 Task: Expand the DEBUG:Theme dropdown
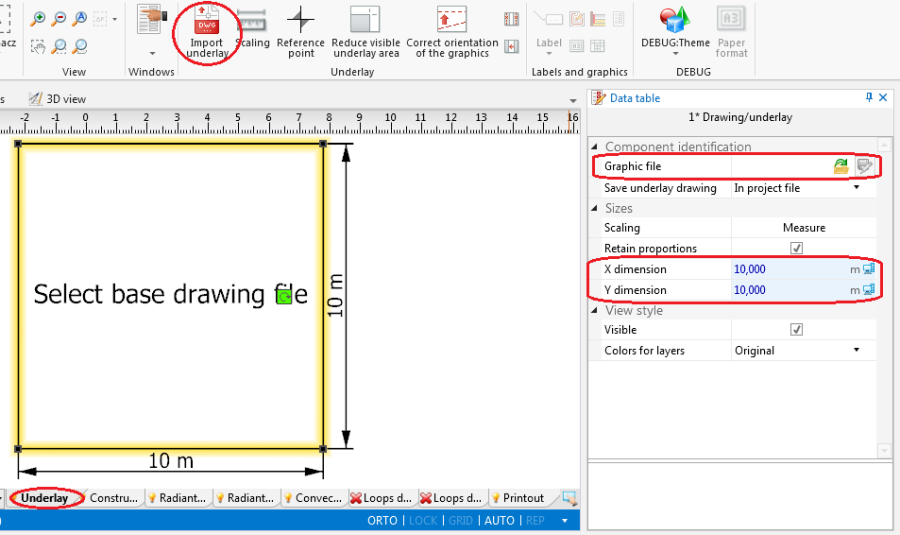[x=676, y=54]
